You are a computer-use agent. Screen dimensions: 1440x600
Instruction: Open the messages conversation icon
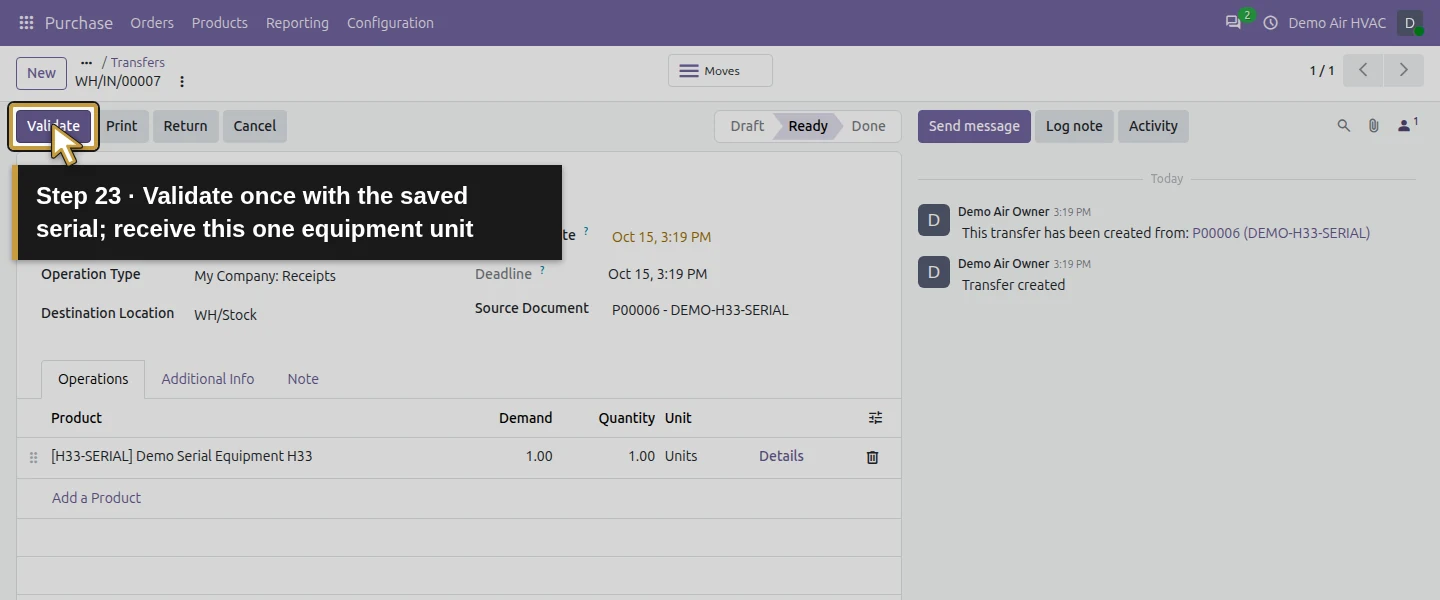pyautogui.click(x=1233, y=22)
